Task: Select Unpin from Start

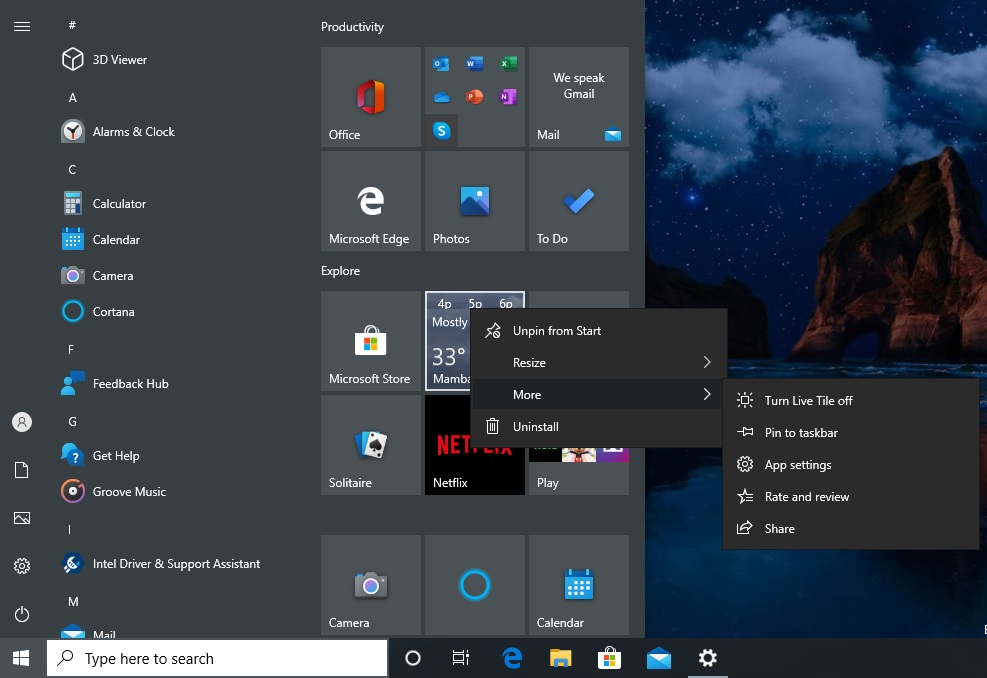Action: pos(555,330)
